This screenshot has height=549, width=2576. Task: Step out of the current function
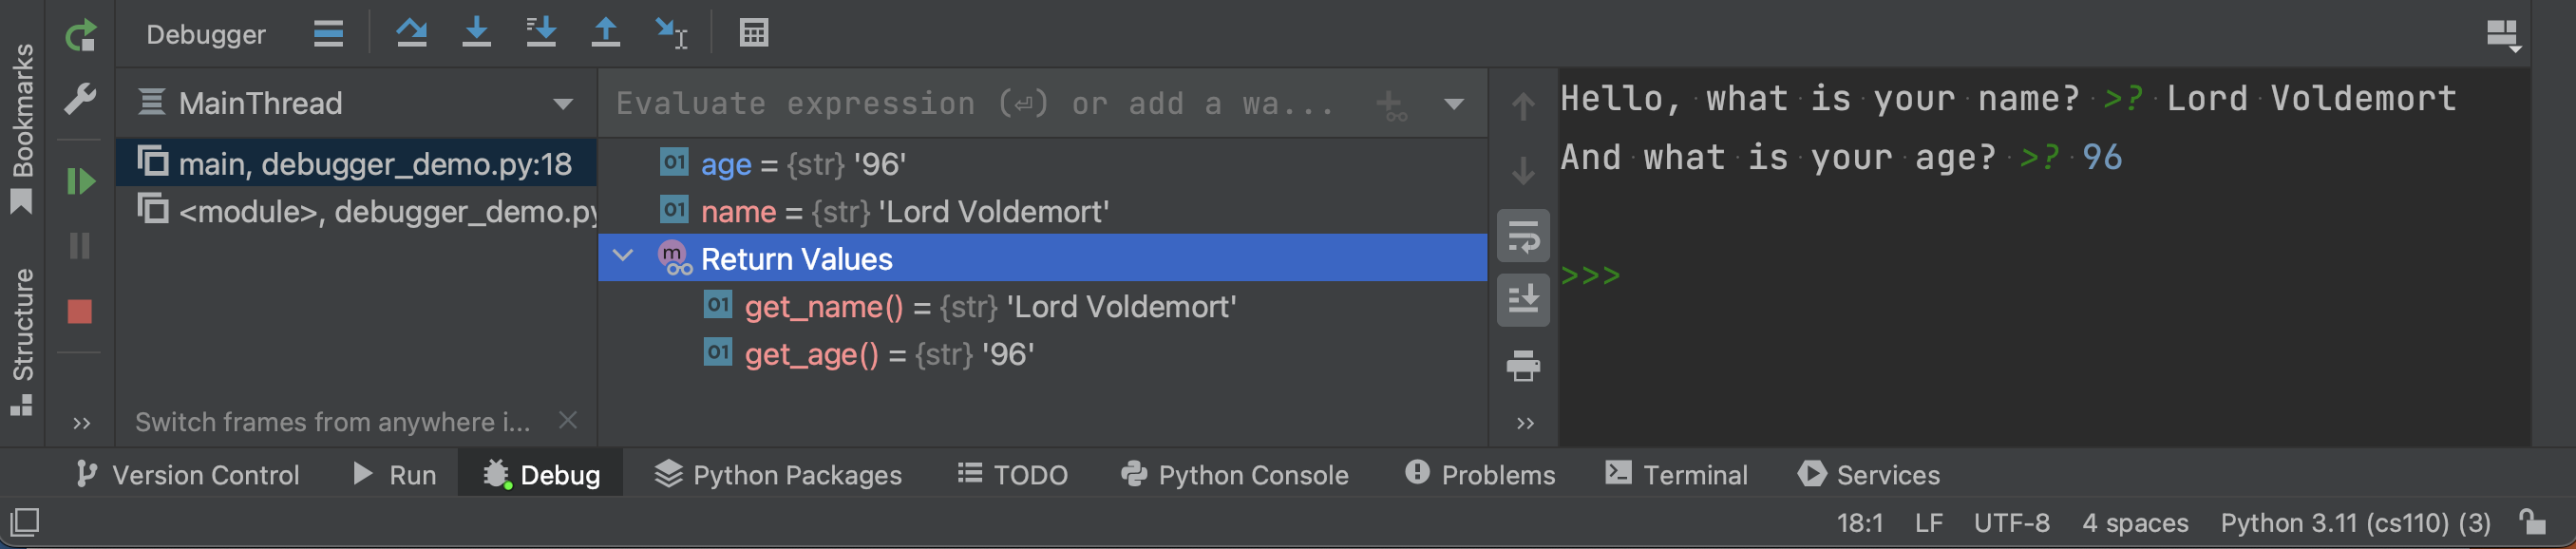coord(606,32)
